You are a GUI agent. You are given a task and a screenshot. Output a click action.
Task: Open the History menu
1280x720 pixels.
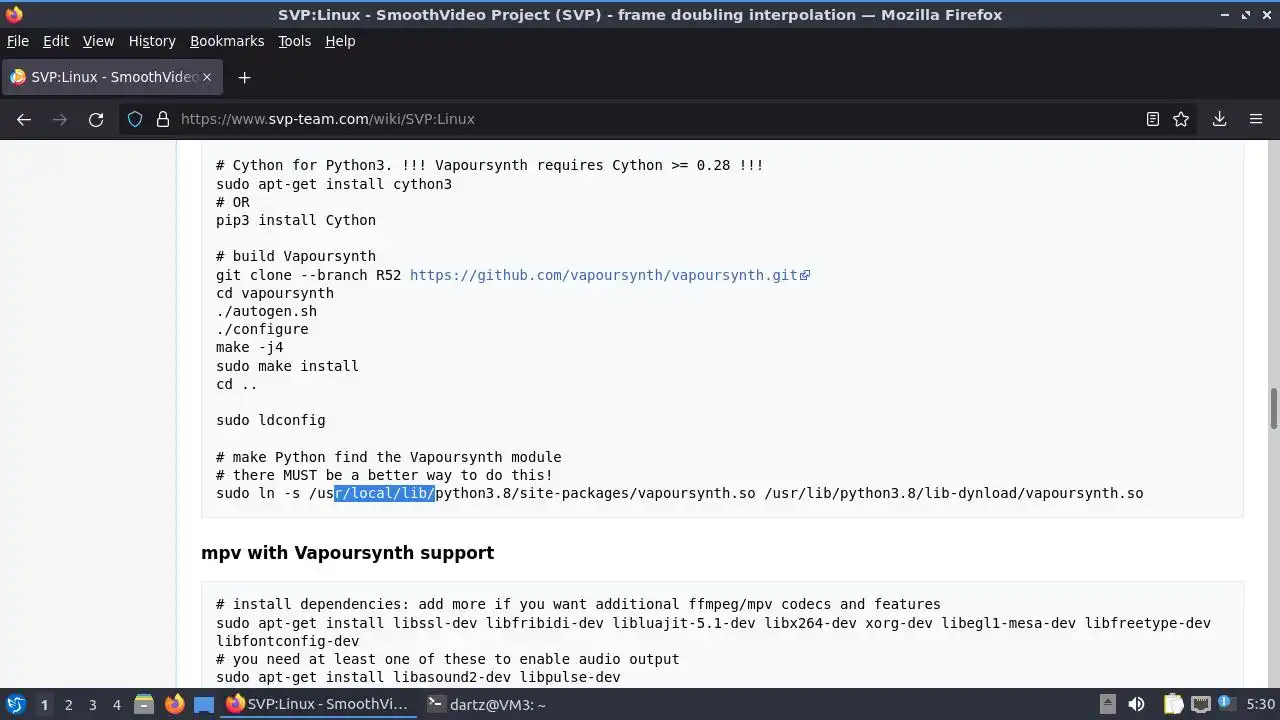152,41
